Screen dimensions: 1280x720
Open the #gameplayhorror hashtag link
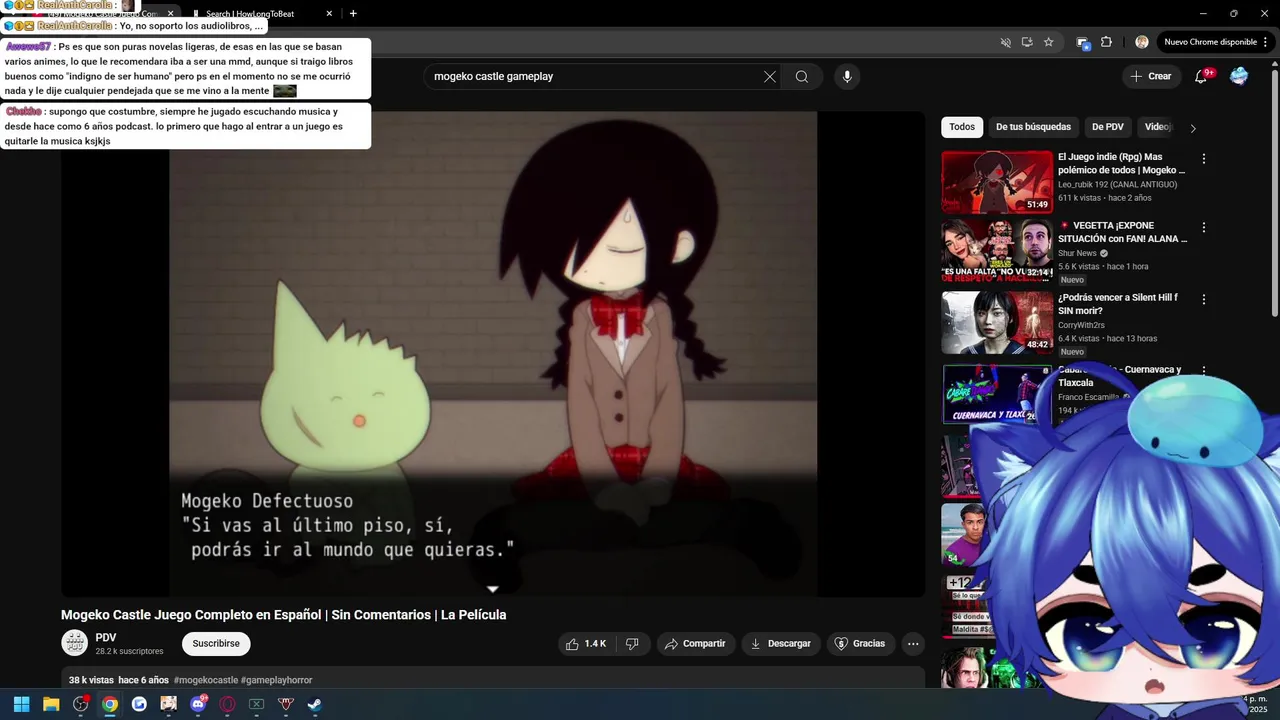click(277, 680)
